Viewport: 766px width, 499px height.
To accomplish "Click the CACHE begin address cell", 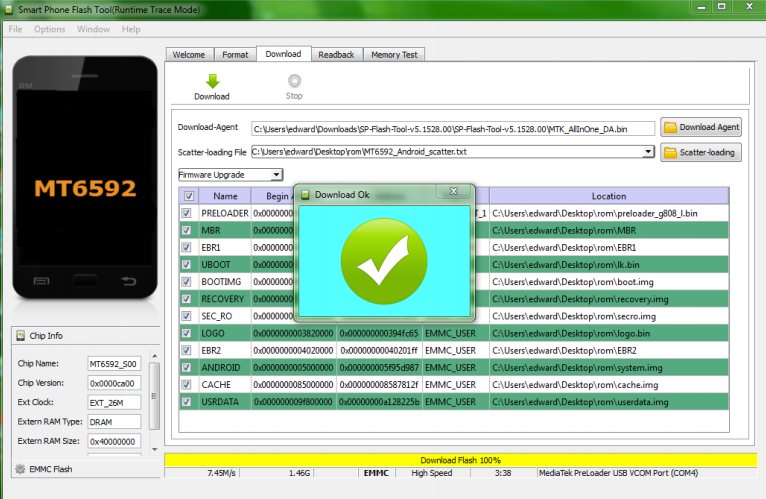I will (x=294, y=385).
